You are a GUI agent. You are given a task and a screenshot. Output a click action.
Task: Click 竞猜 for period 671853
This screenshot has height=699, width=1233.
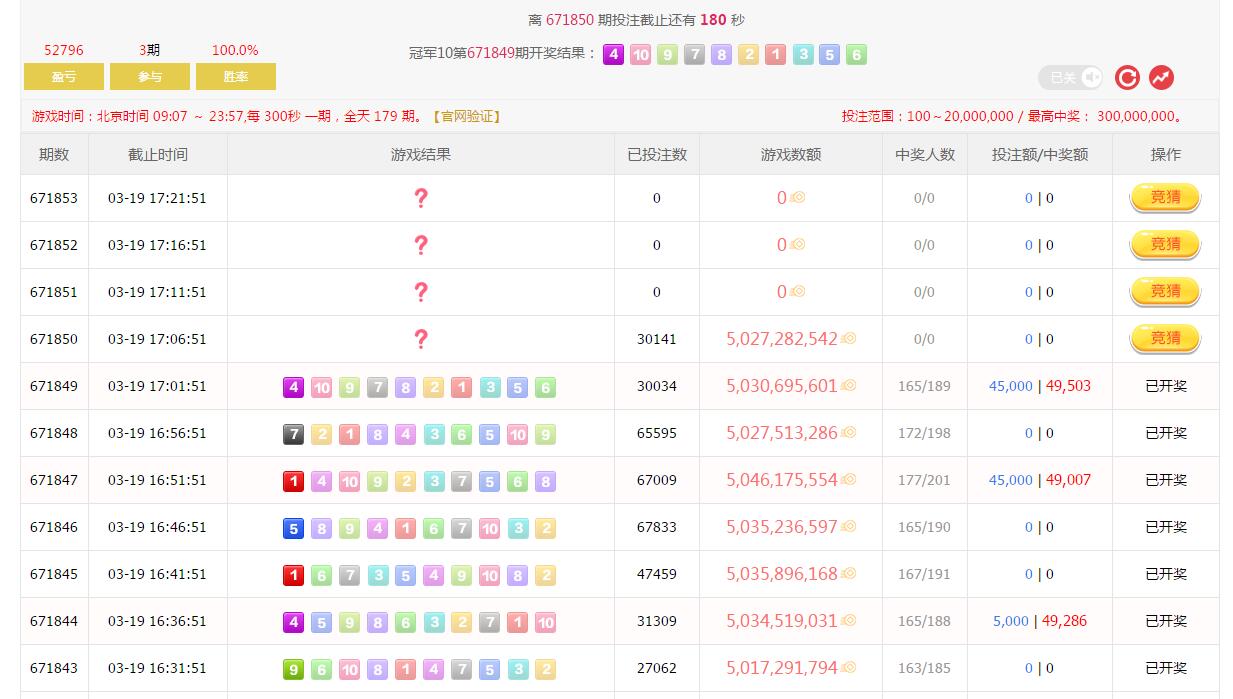1165,198
